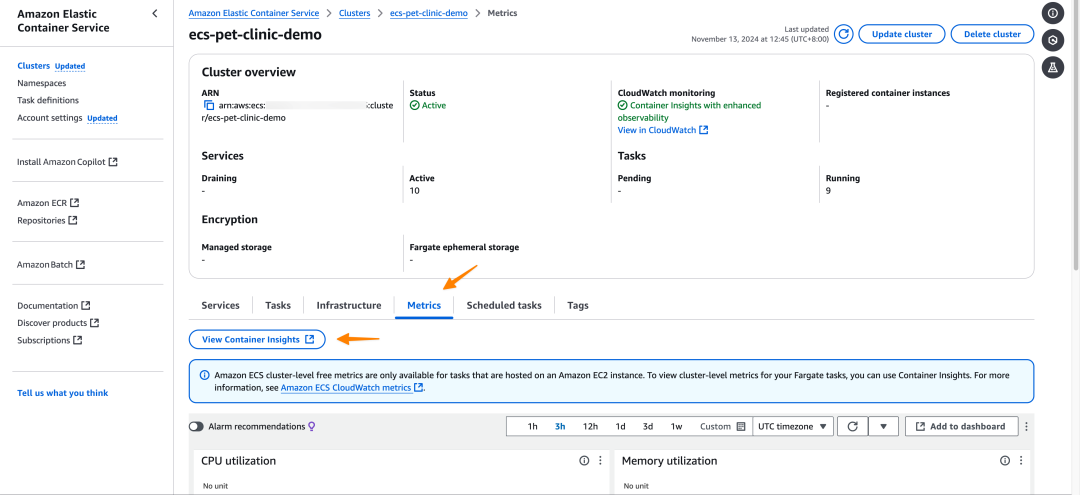Open Account settings in the sidebar
The height and width of the screenshot is (495, 1080).
[x=50, y=118]
